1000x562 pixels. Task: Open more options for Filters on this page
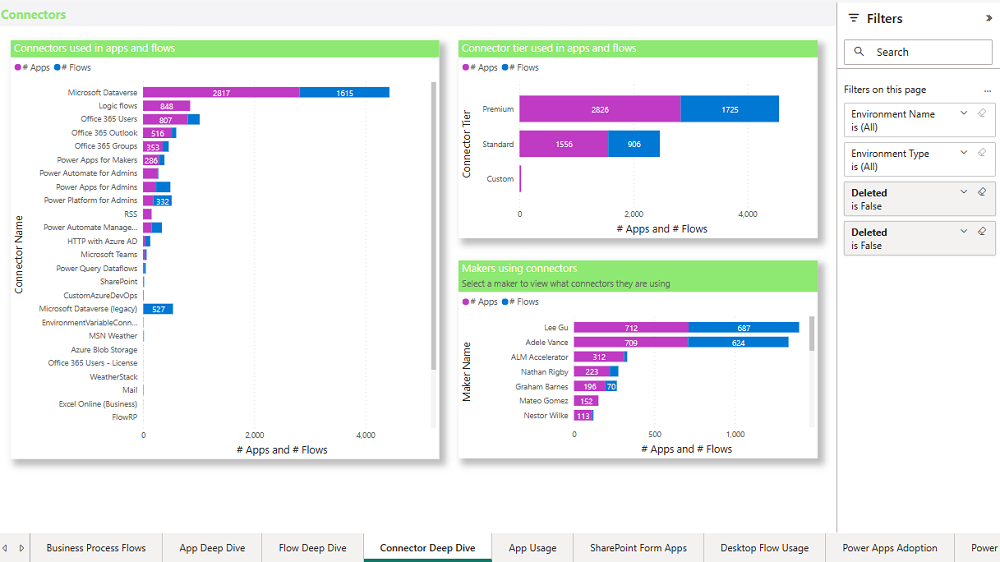click(x=986, y=90)
